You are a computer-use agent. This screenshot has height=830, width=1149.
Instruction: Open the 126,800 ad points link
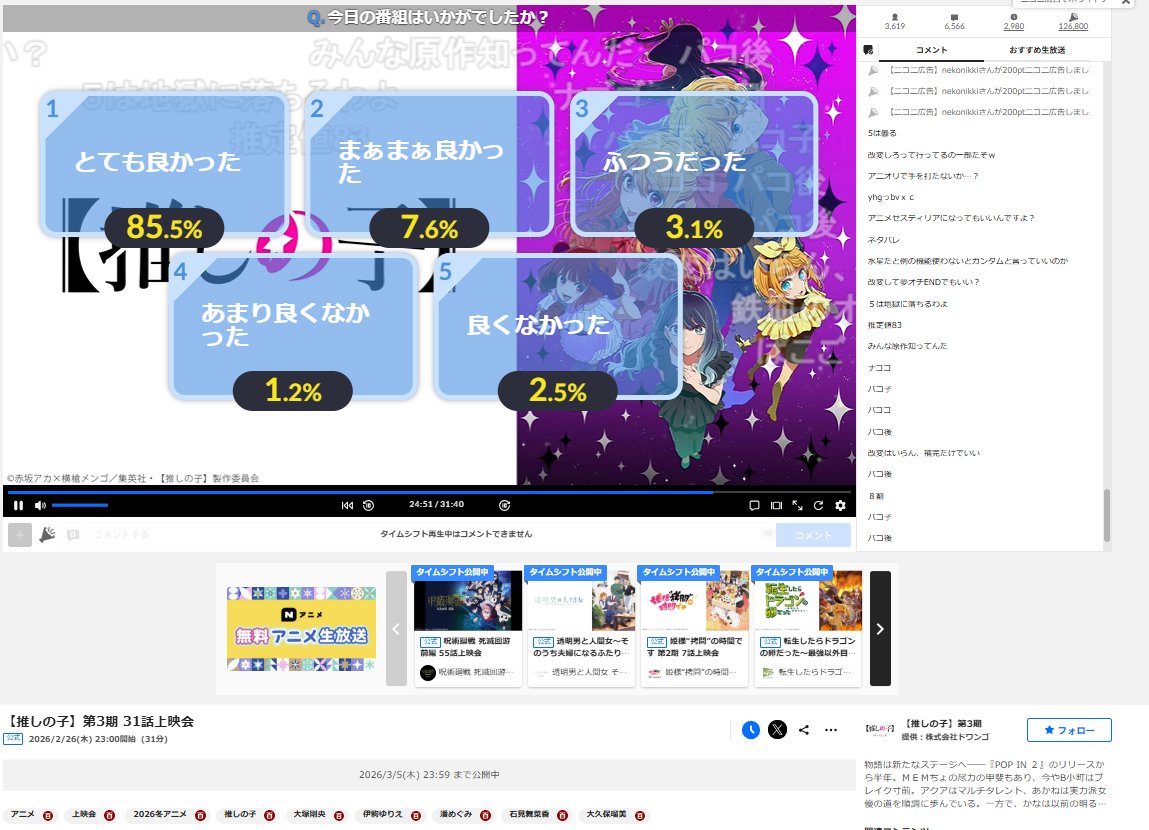tap(1073, 26)
